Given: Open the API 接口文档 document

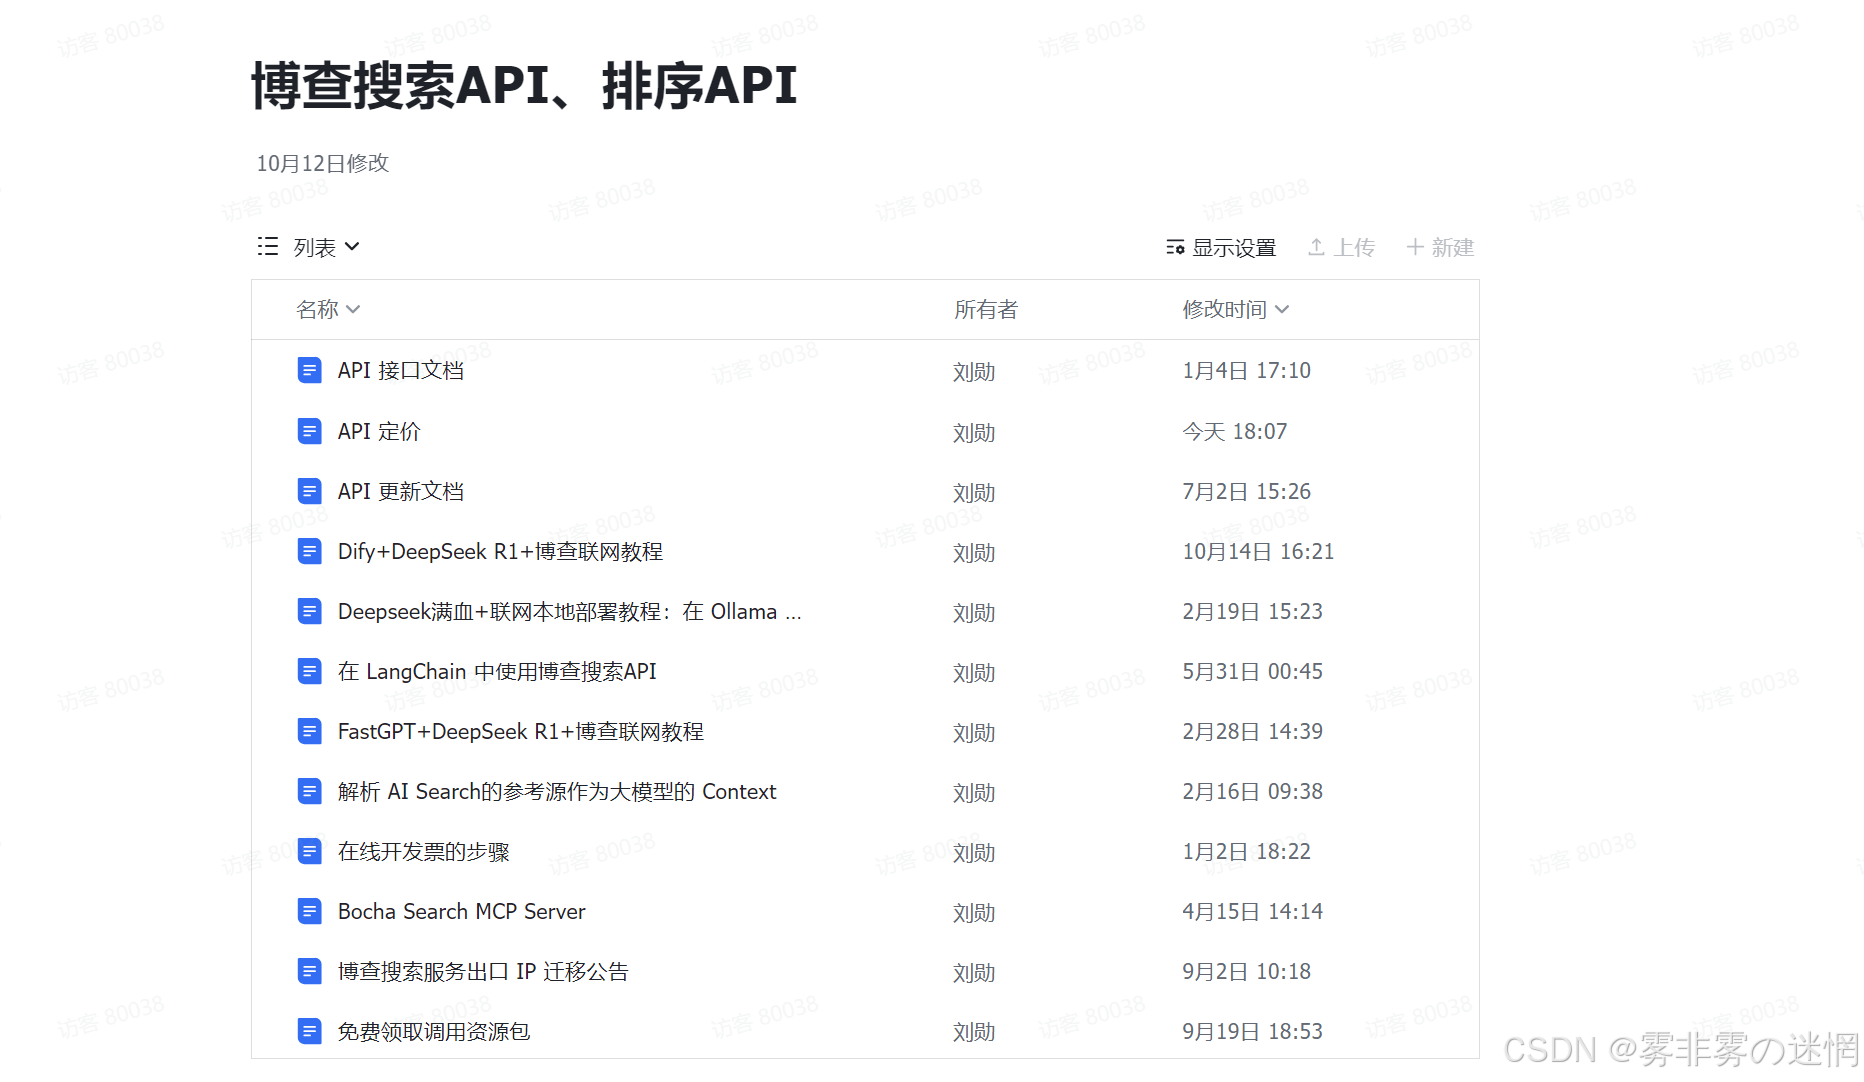Looking at the screenshot, I should (x=401, y=371).
